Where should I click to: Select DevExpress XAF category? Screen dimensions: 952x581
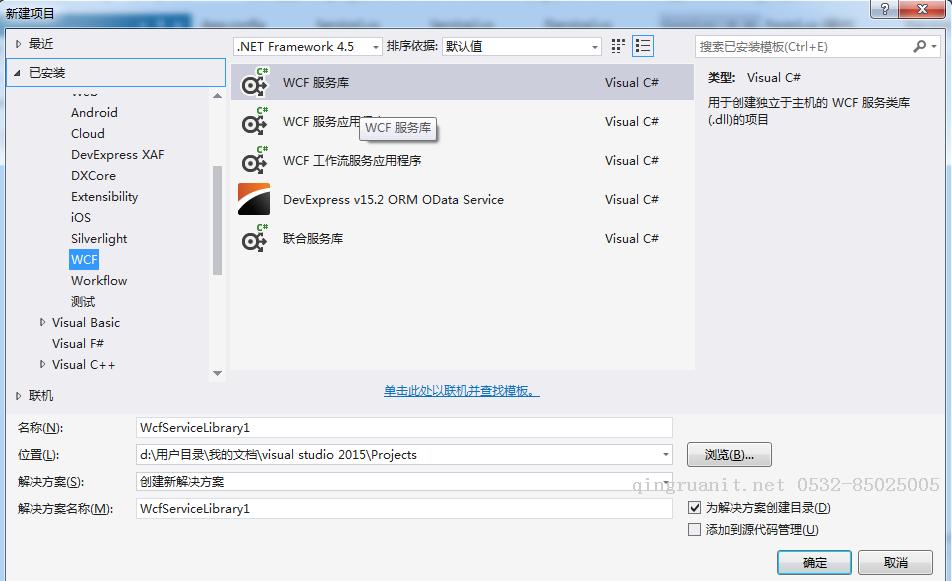pyautogui.click(x=117, y=154)
